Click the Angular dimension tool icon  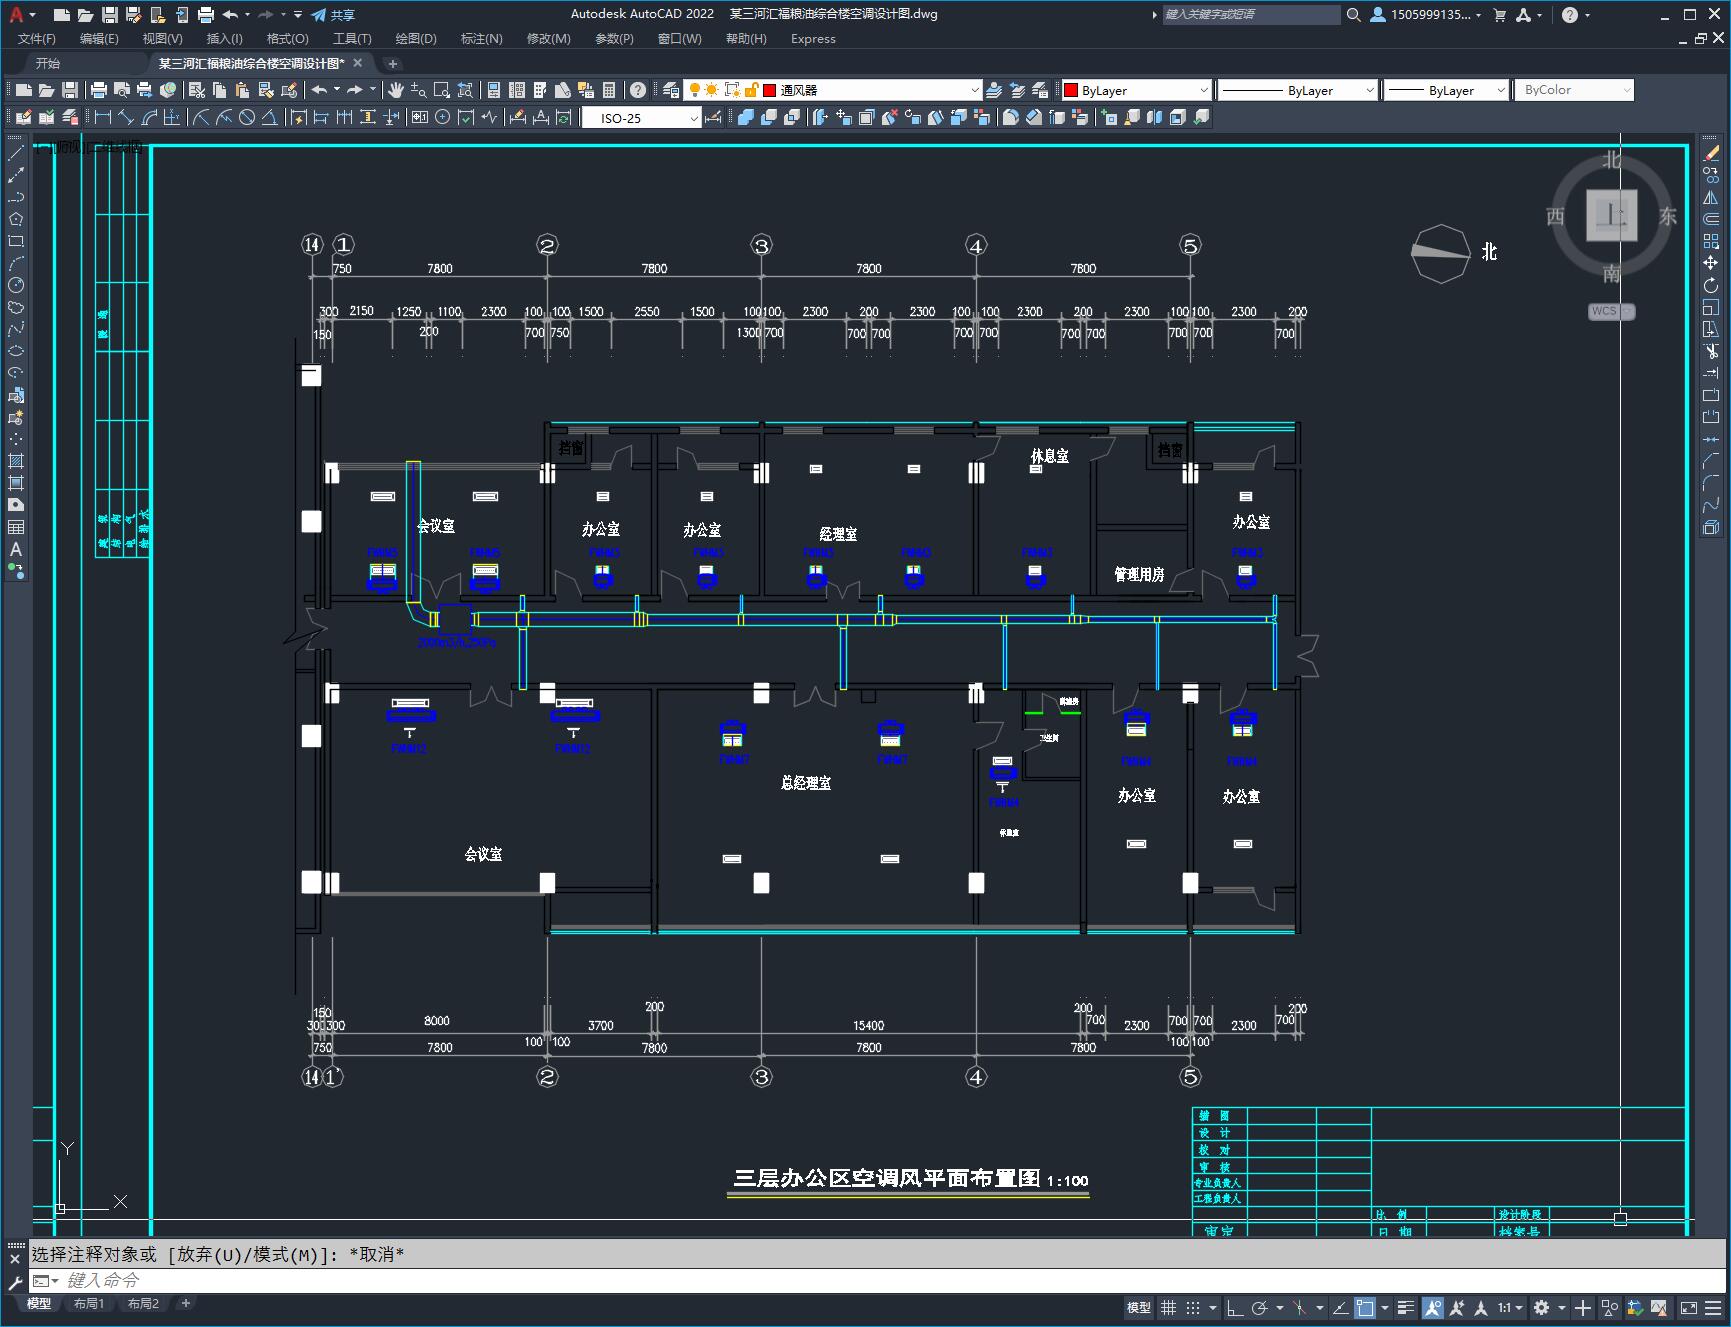pos(269,118)
